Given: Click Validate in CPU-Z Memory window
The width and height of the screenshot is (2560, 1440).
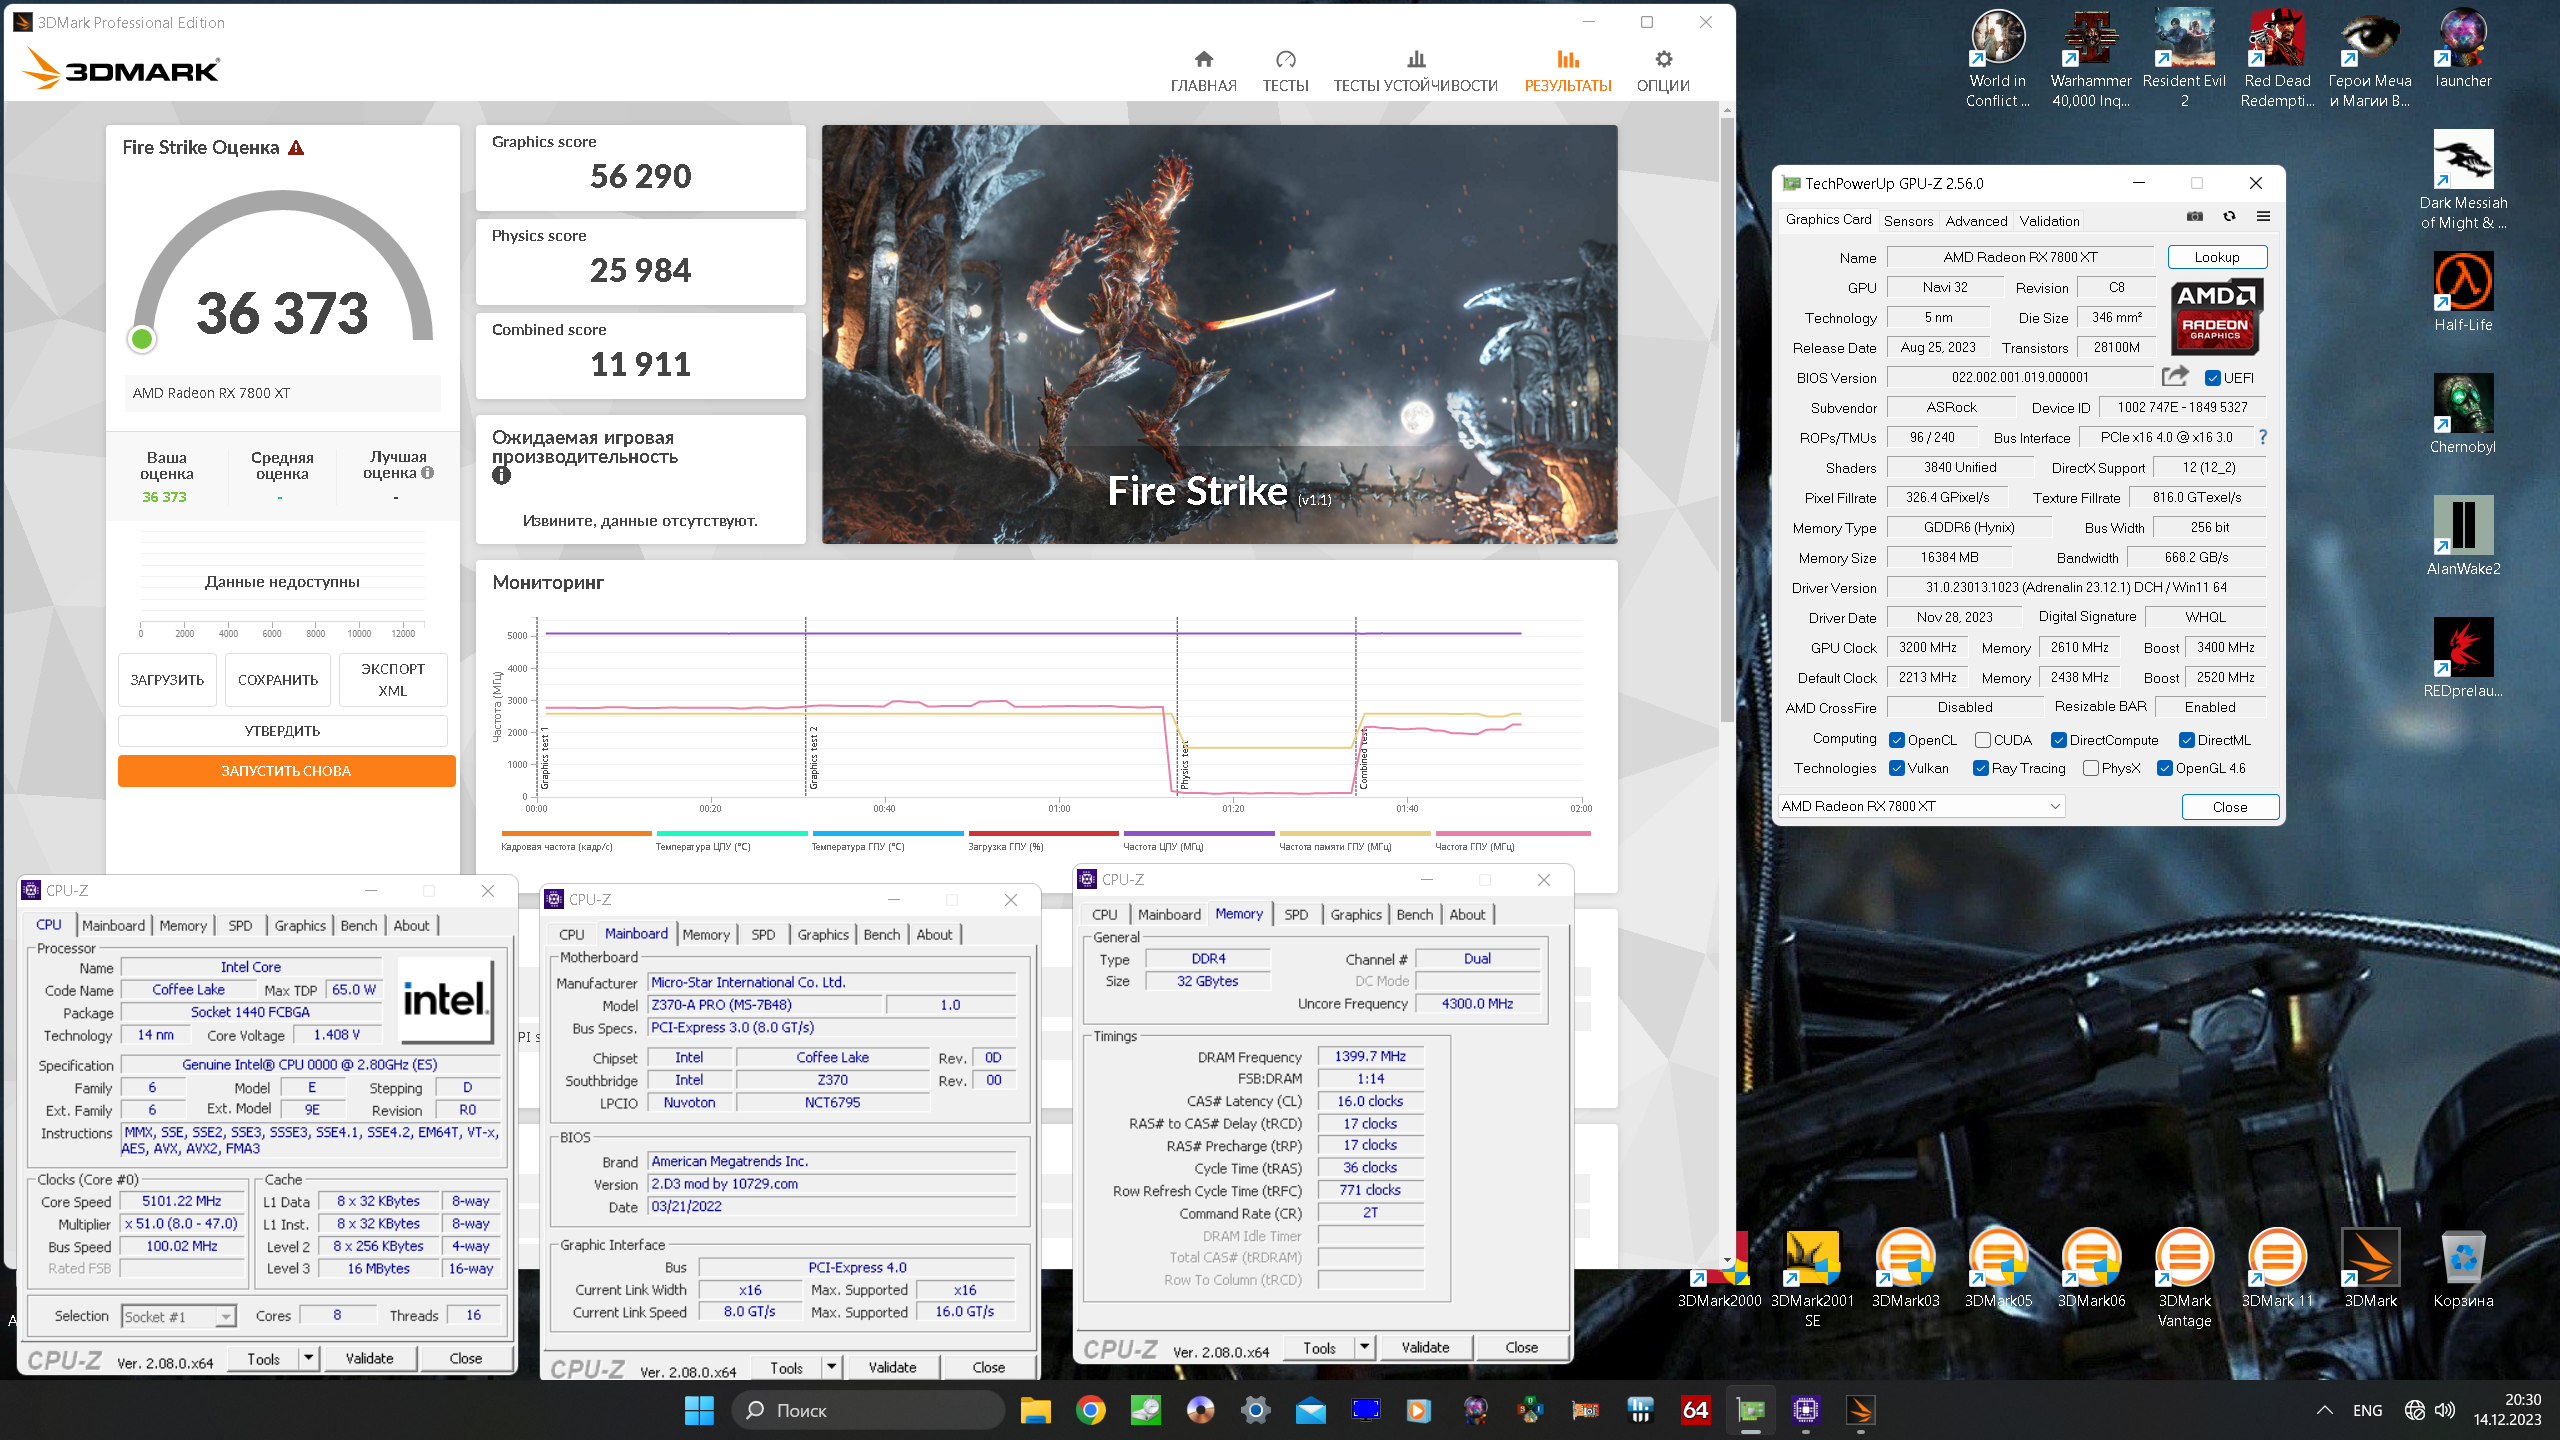Looking at the screenshot, I should 1425,1347.
